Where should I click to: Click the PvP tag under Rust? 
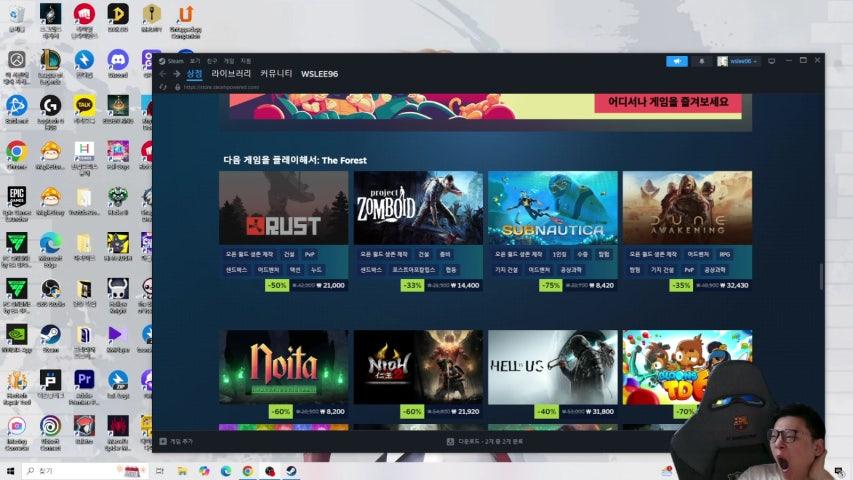tap(310, 254)
